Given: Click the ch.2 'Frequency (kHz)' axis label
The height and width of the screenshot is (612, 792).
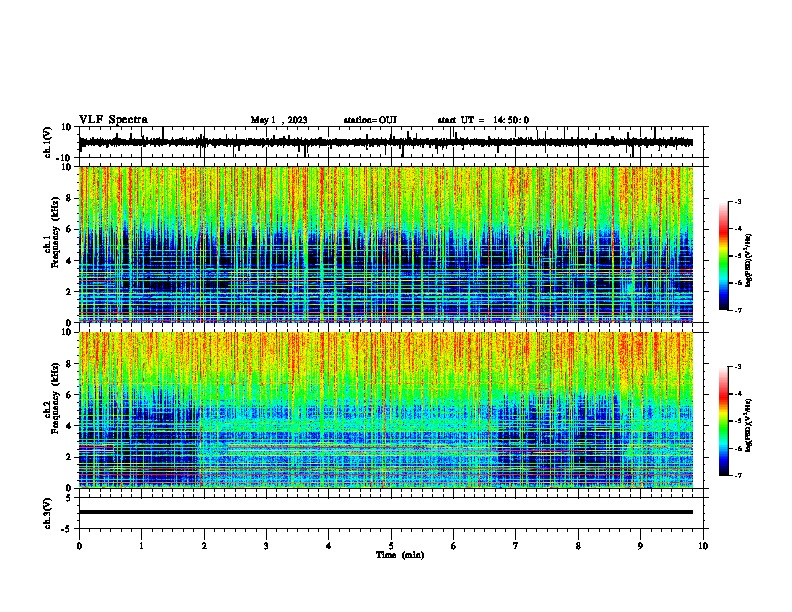Looking at the screenshot, I should coord(55,398).
